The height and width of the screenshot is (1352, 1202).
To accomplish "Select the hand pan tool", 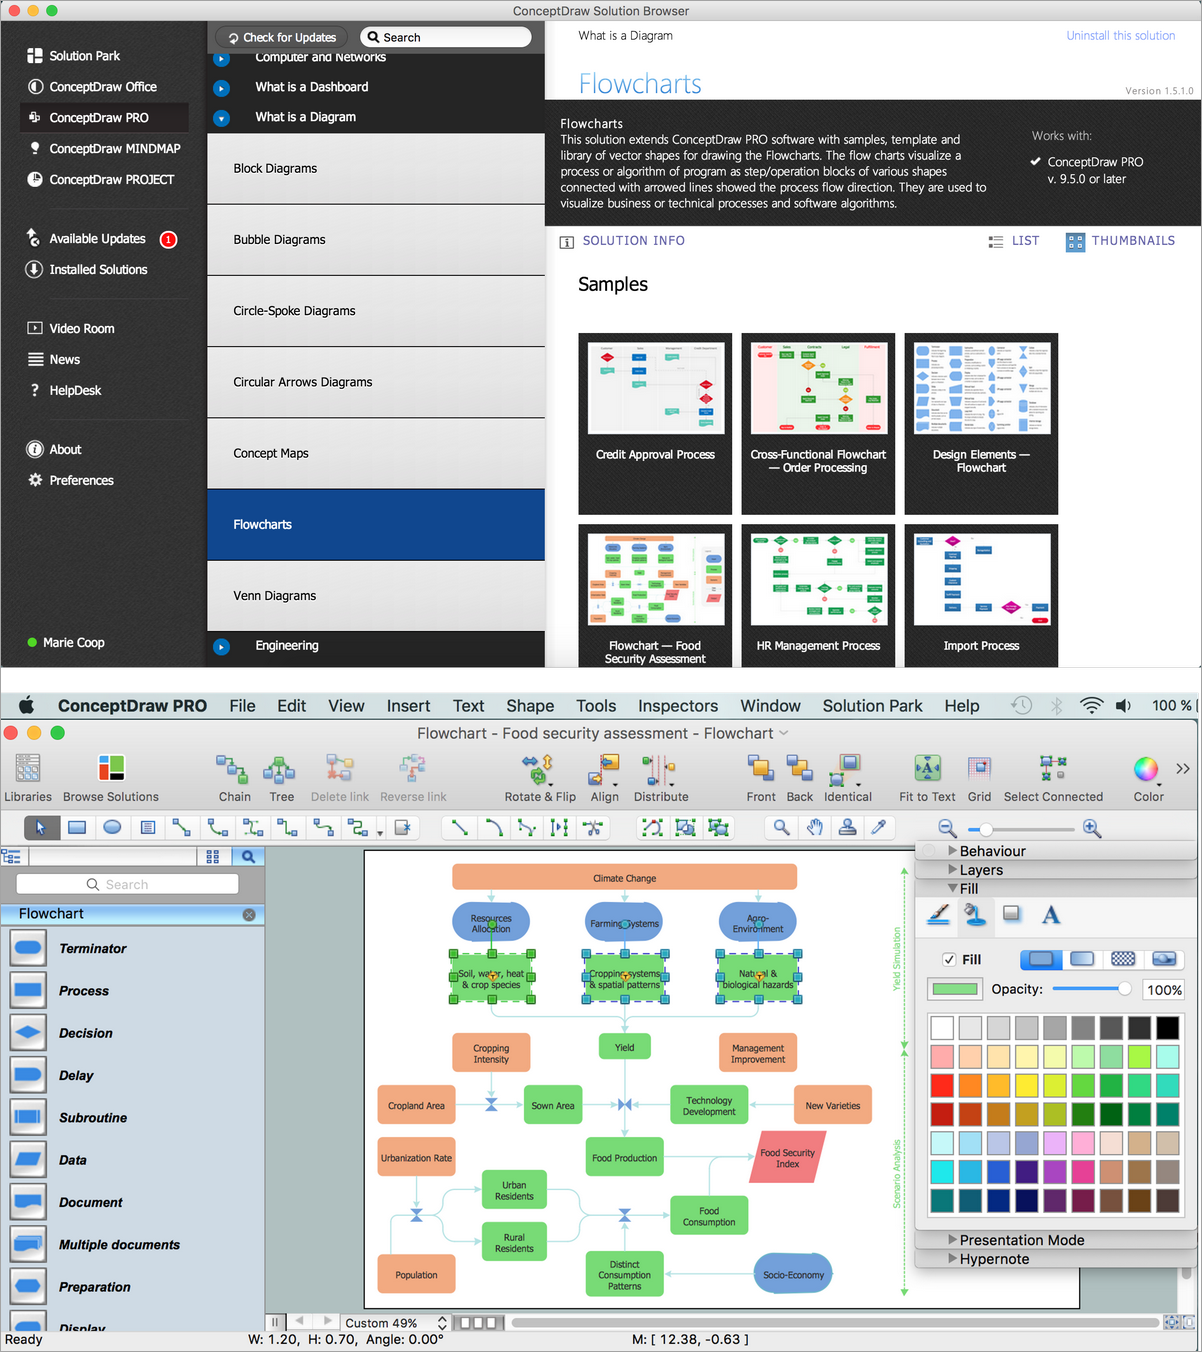I will tap(815, 828).
